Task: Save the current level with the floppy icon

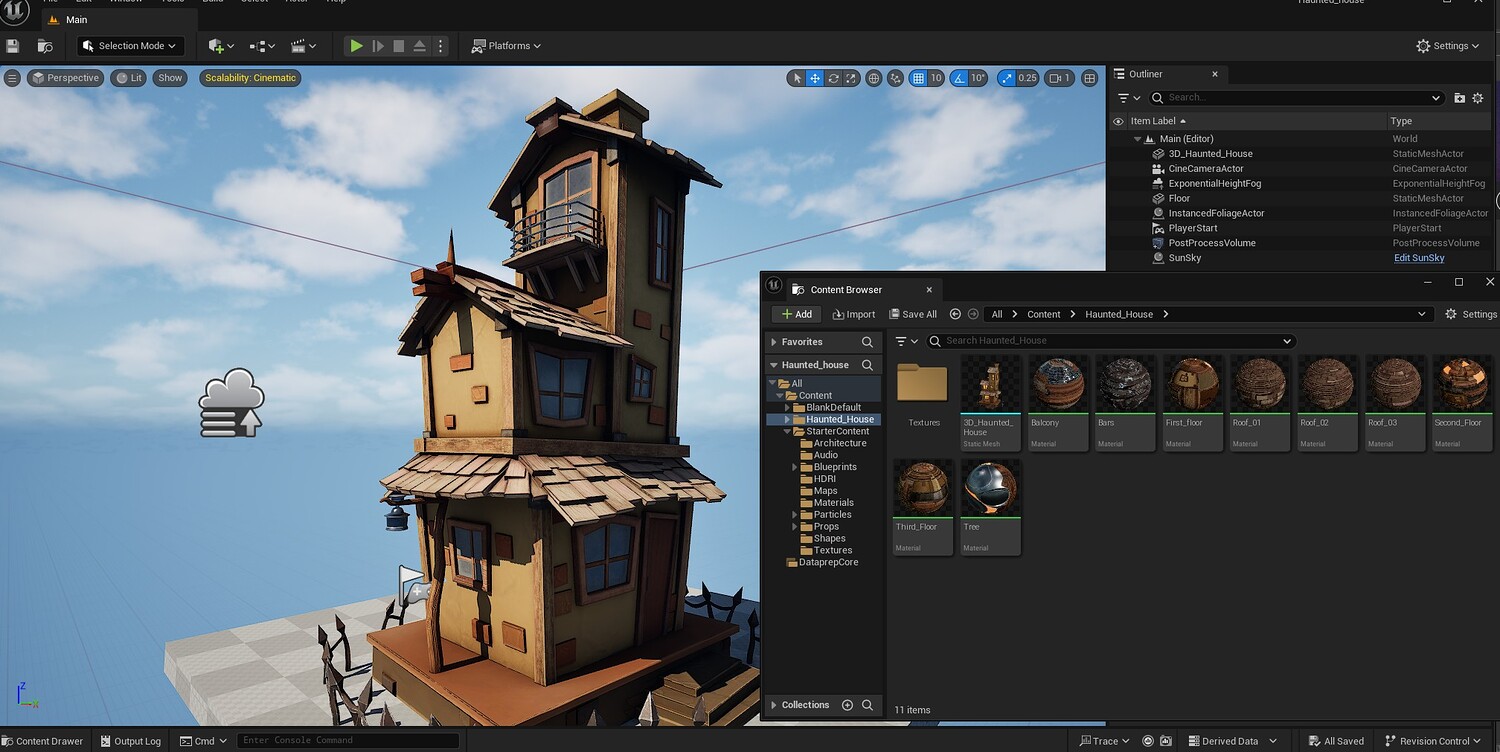Action: coord(13,46)
